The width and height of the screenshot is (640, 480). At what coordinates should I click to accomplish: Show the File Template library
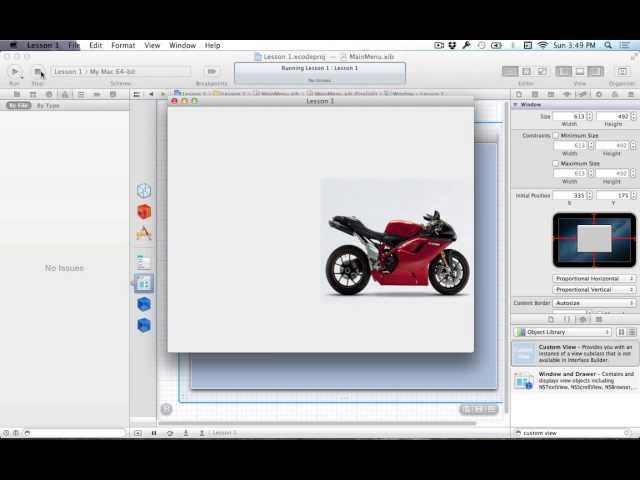(551, 319)
